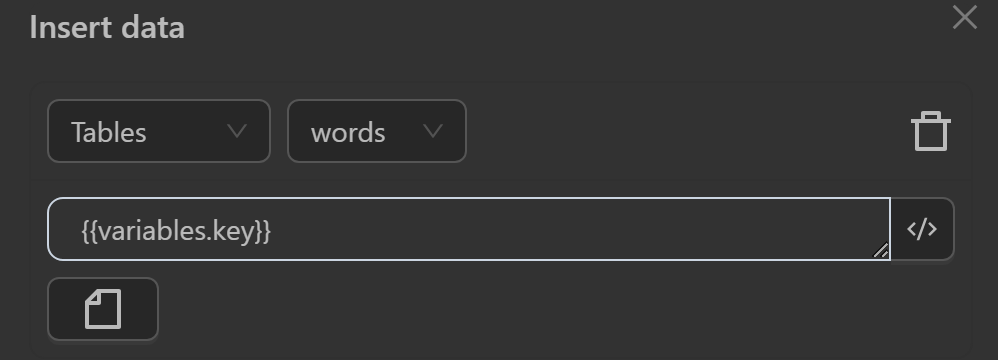Click on the {{variables.key}} text
The image size is (998, 360).
click(x=176, y=231)
